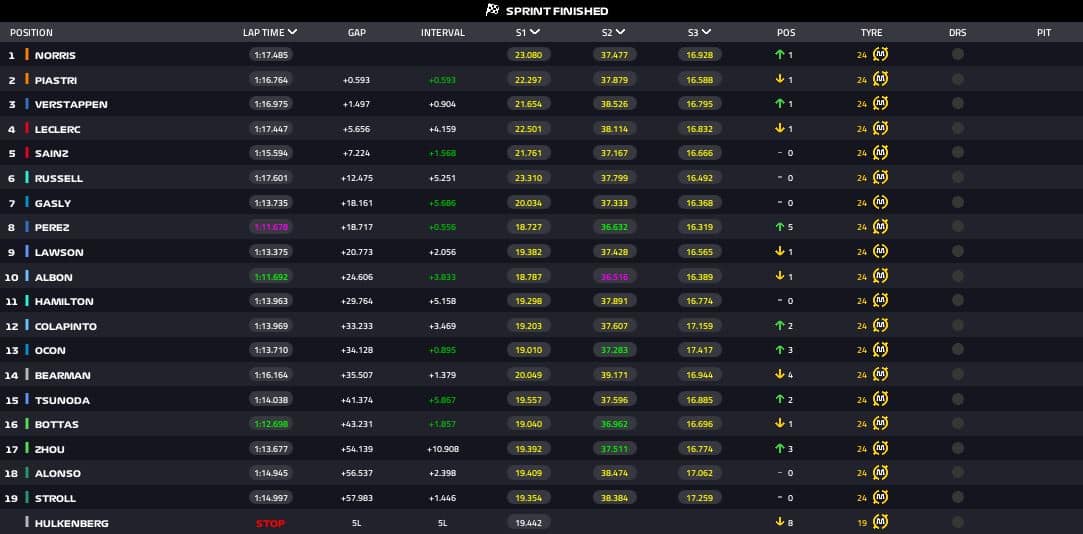Click Zhou's interval value +10.908
Image resolution: width=1083 pixels, height=534 pixels.
pyautogui.click(x=443, y=449)
